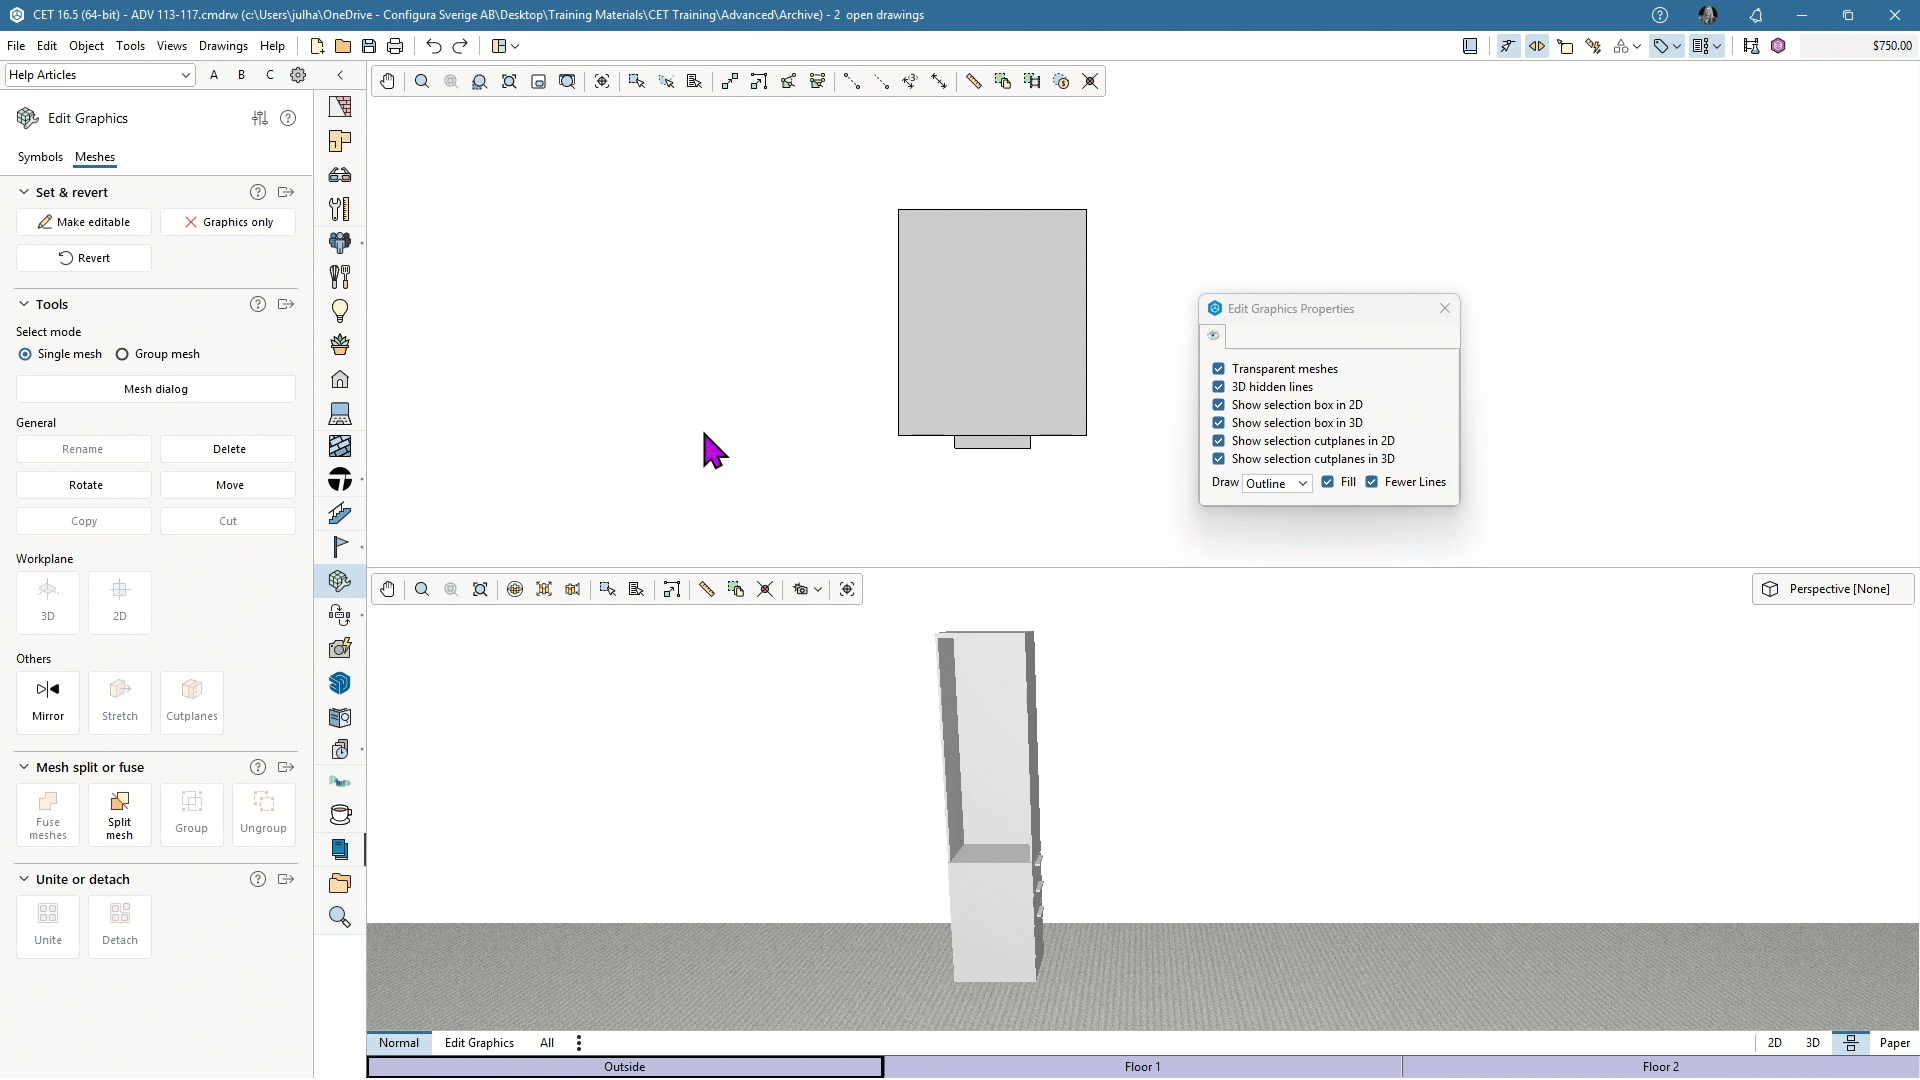The width and height of the screenshot is (1920, 1080).
Task: Save the drawing with the floppy icon
Action: click(x=369, y=46)
